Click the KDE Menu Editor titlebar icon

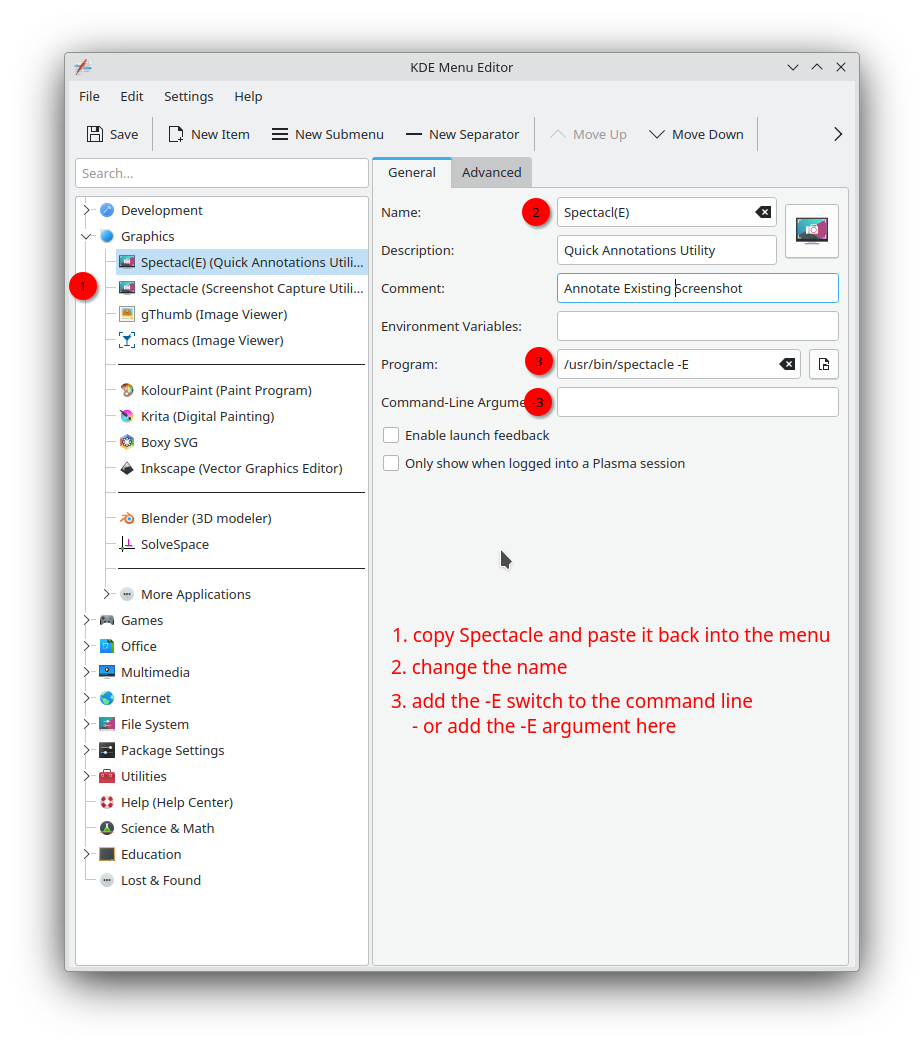[83, 67]
